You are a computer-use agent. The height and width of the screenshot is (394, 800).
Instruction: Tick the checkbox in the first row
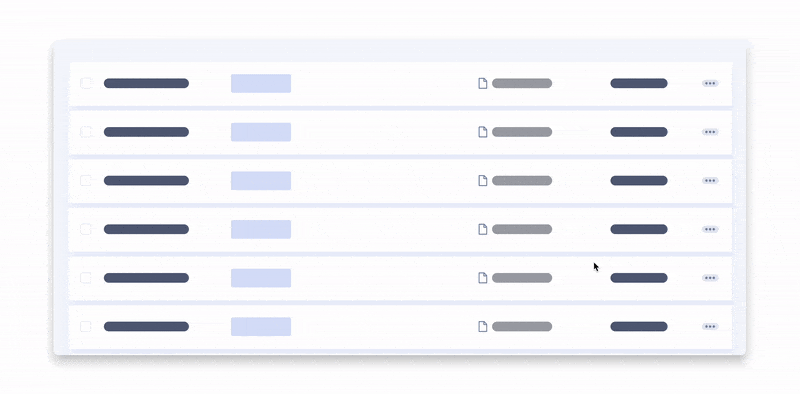[86, 83]
